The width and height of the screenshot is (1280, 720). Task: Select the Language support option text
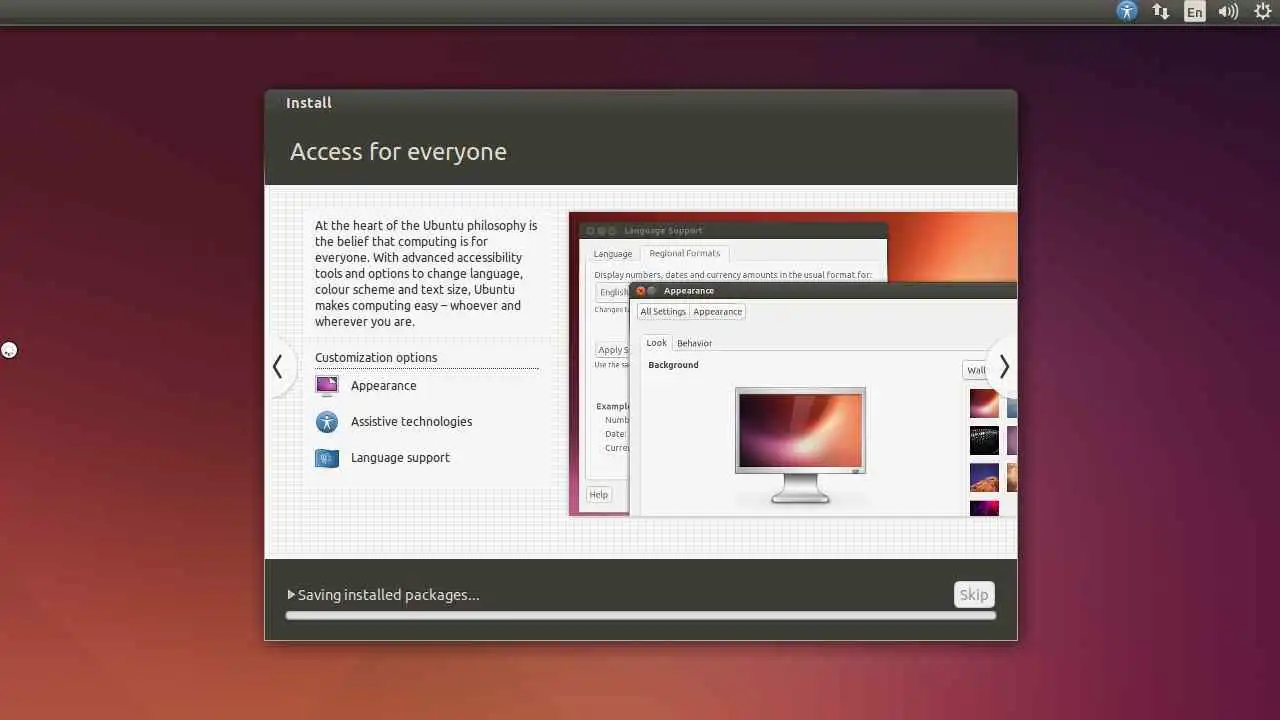tap(400, 458)
